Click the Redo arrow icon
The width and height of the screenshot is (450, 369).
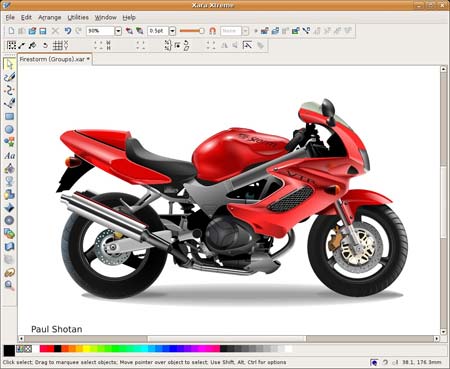pyautogui.click(x=79, y=31)
